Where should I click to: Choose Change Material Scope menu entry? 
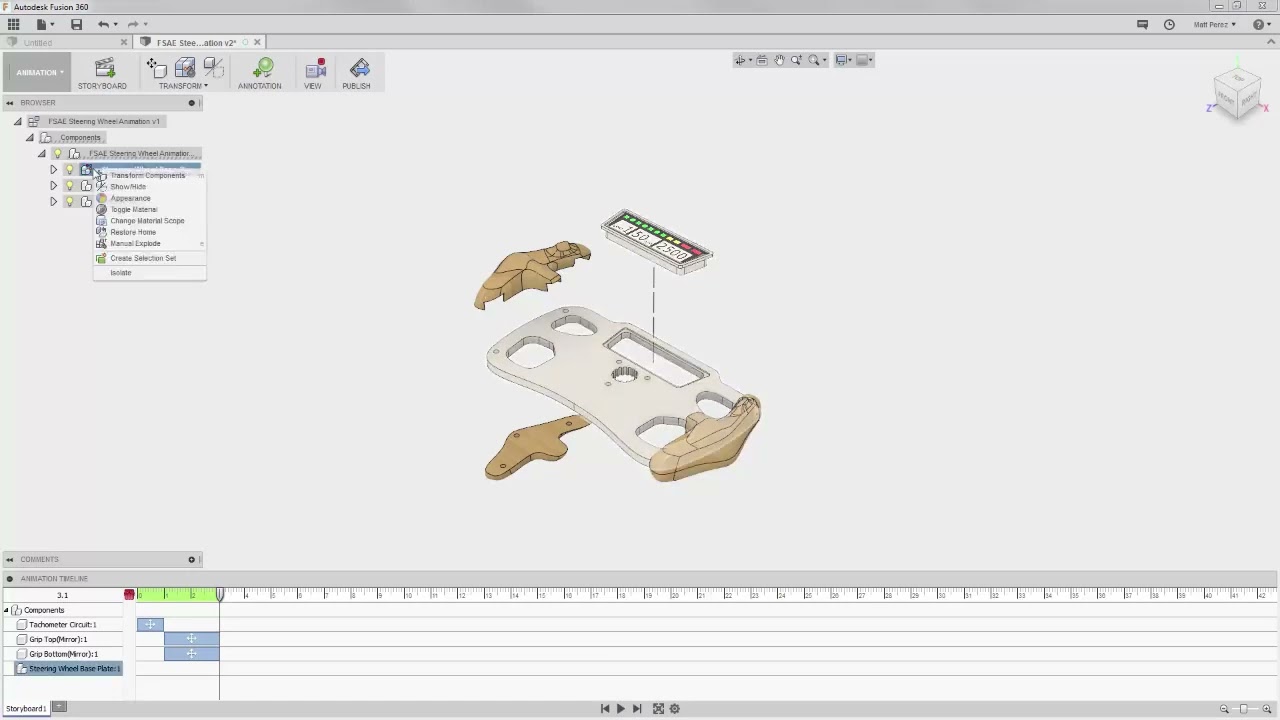coord(147,221)
